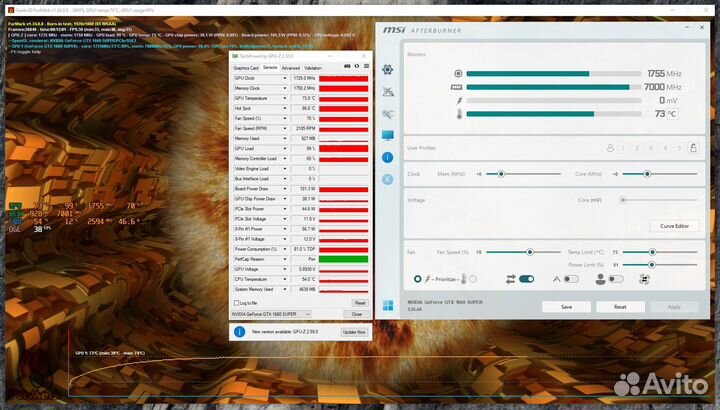Click the user profile person icon
The height and width of the screenshot is (410, 720).
pos(610,148)
